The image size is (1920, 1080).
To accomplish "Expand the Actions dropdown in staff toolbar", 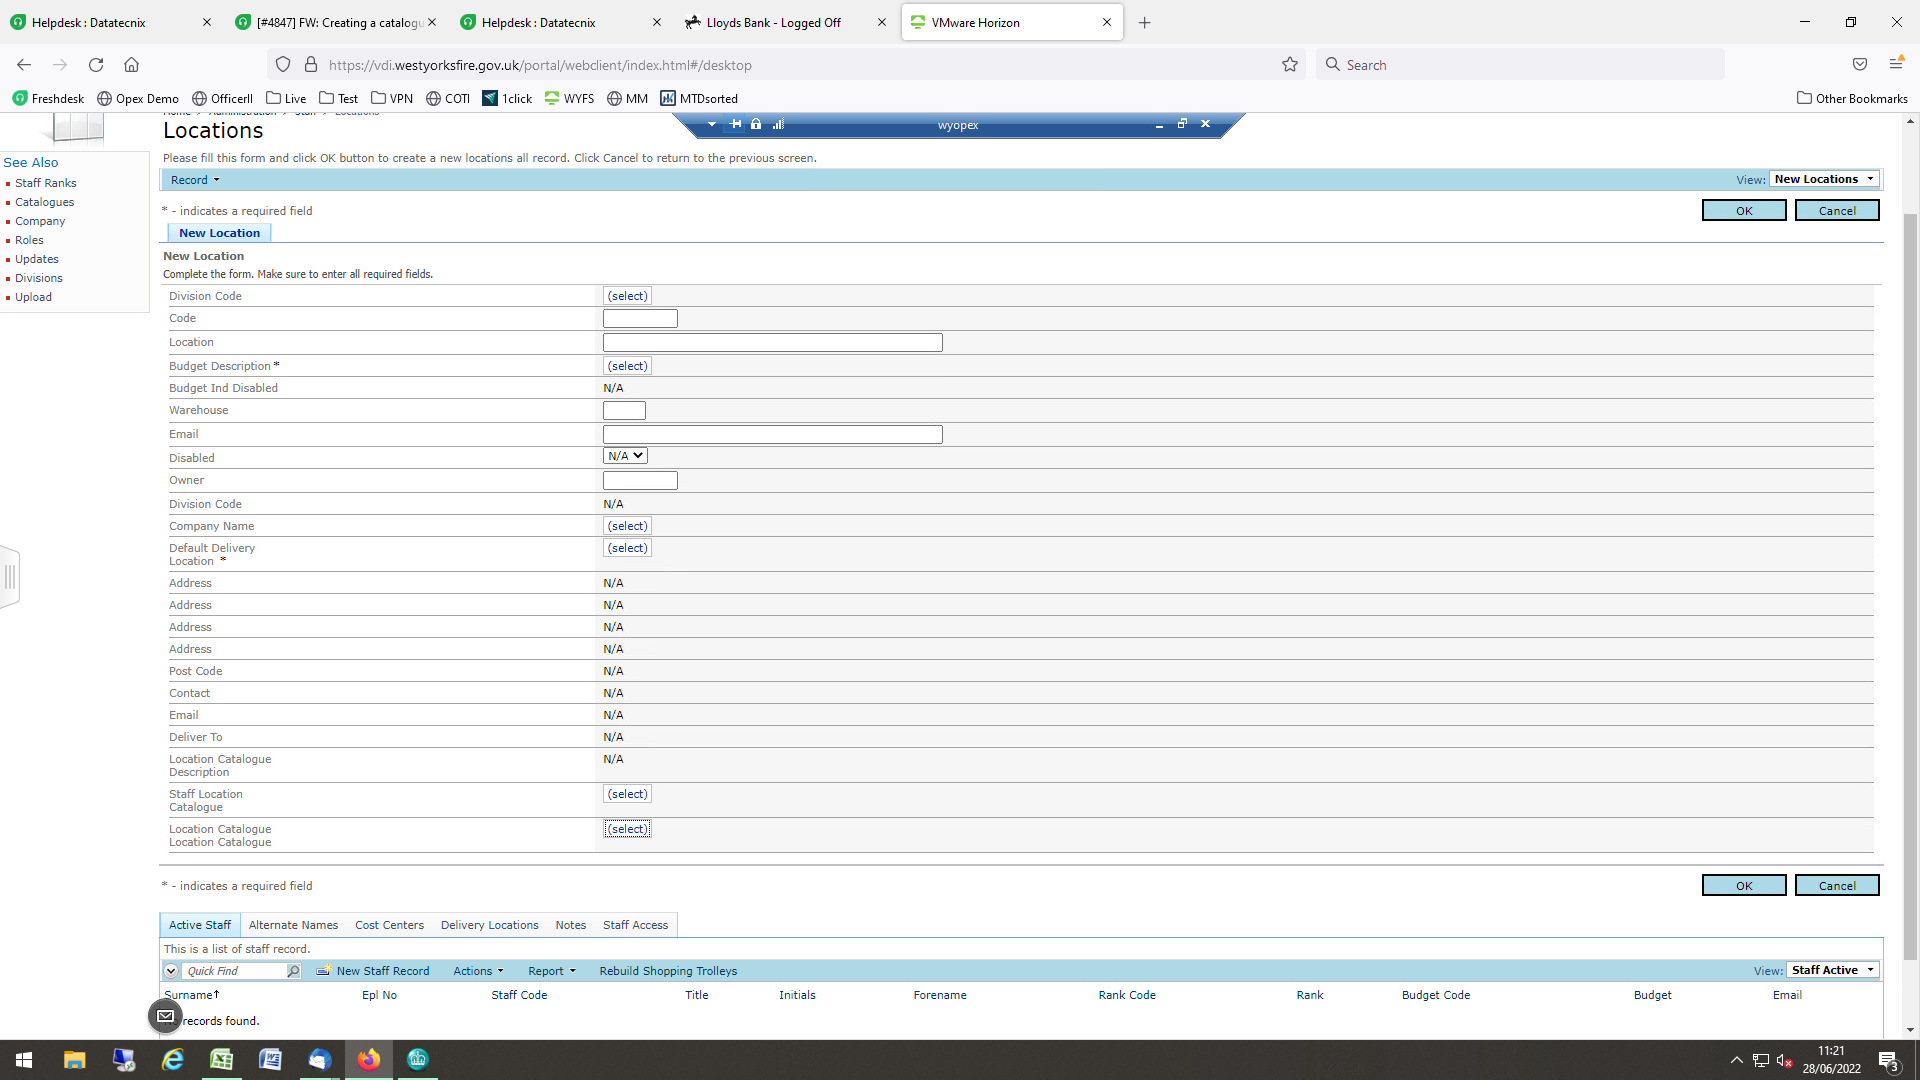I will pyautogui.click(x=478, y=971).
